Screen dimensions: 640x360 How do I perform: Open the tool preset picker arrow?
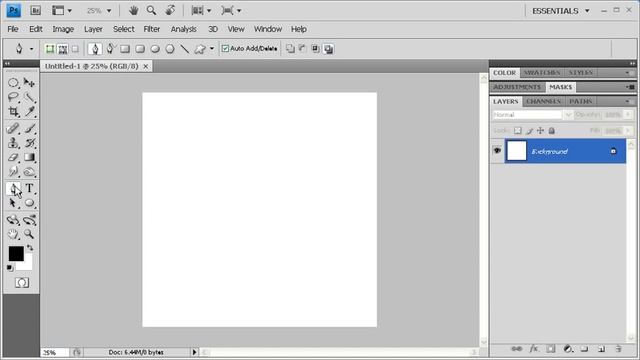[x=31, y=49]
